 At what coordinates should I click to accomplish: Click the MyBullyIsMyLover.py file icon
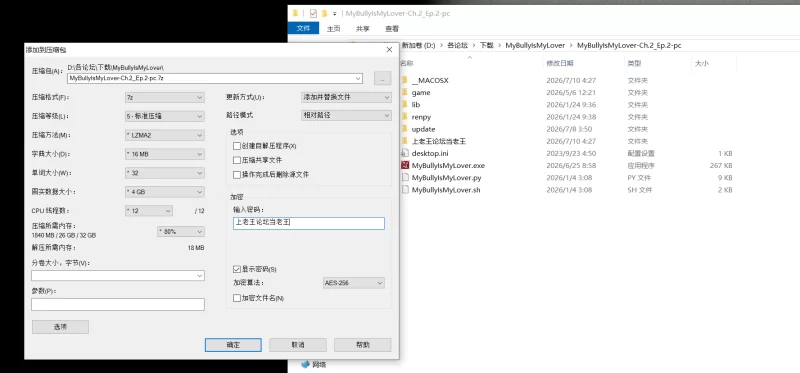[x=405, y=178]
